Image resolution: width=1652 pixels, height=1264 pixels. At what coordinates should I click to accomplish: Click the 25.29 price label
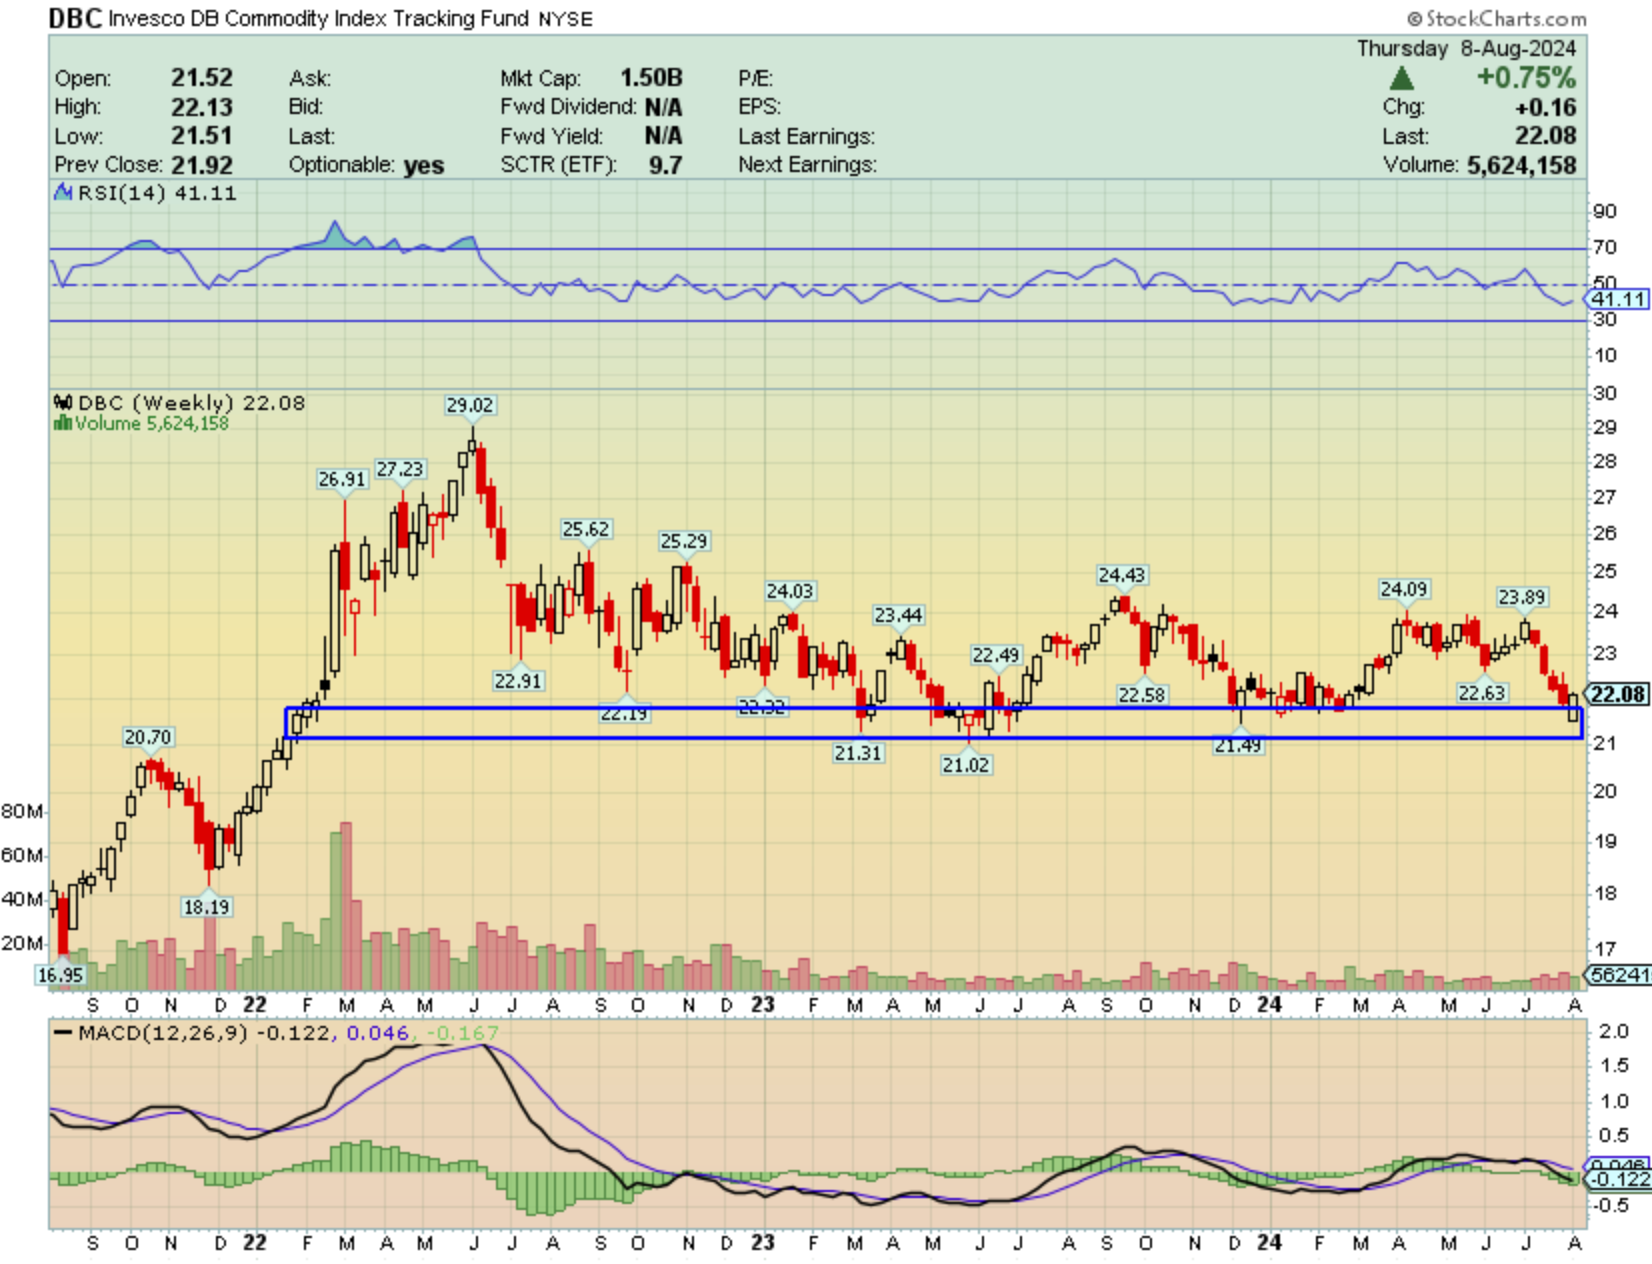[684, 541]
